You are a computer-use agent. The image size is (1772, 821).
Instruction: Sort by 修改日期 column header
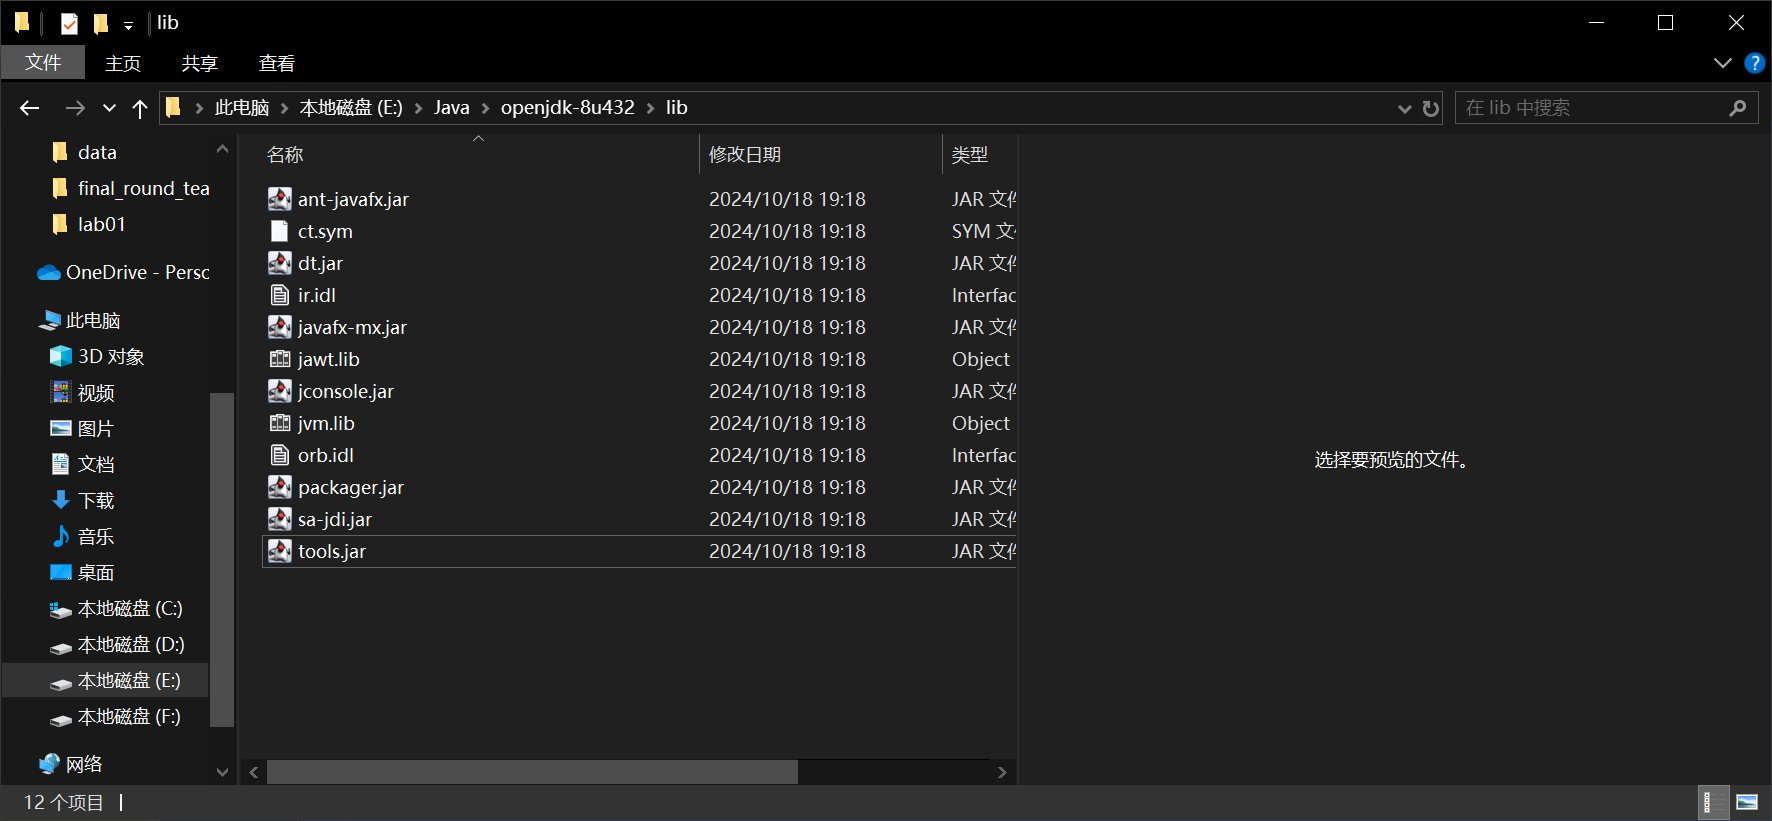click(x=820, y=154)
